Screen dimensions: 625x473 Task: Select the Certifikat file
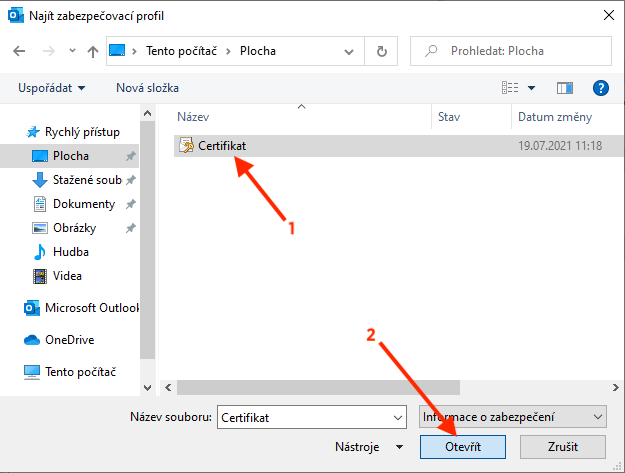221,146
